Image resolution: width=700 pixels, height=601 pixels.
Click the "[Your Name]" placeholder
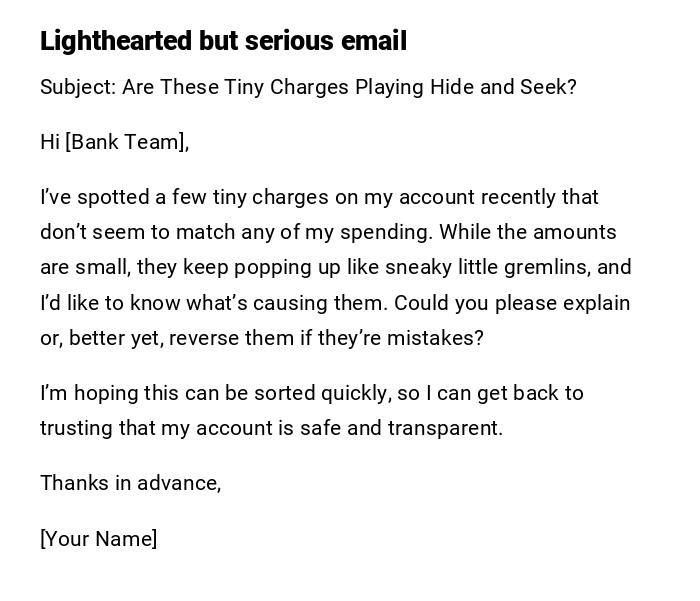(x=98, y=539)
